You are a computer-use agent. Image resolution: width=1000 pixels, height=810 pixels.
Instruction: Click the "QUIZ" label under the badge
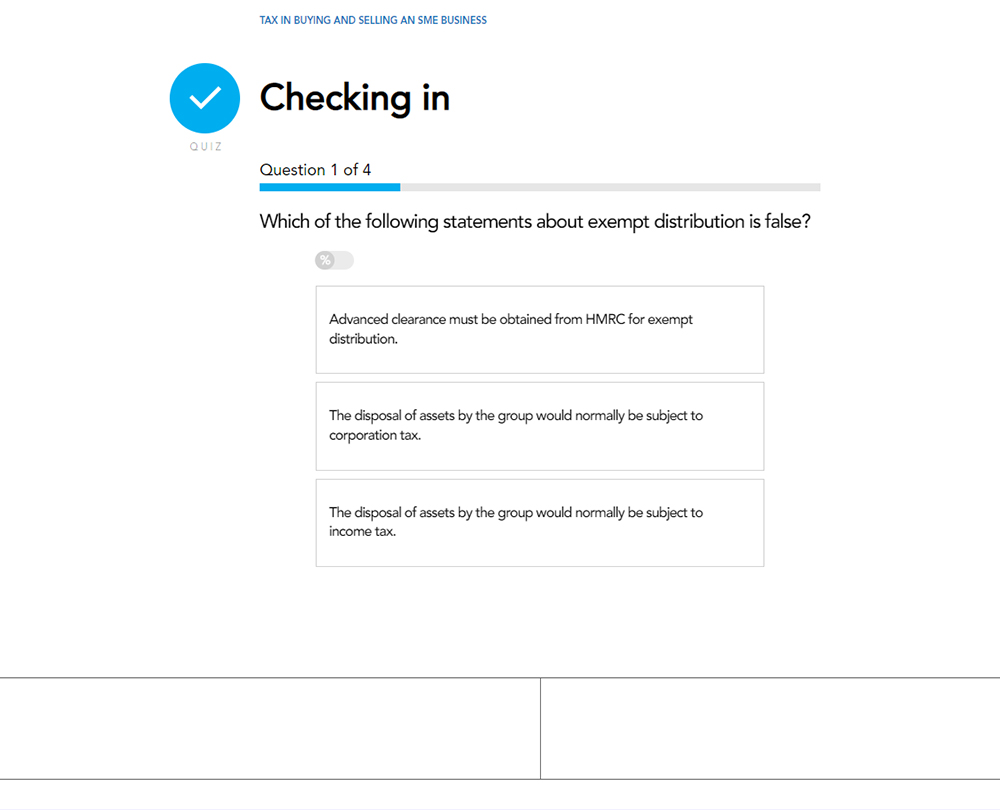tap(205, 147)
